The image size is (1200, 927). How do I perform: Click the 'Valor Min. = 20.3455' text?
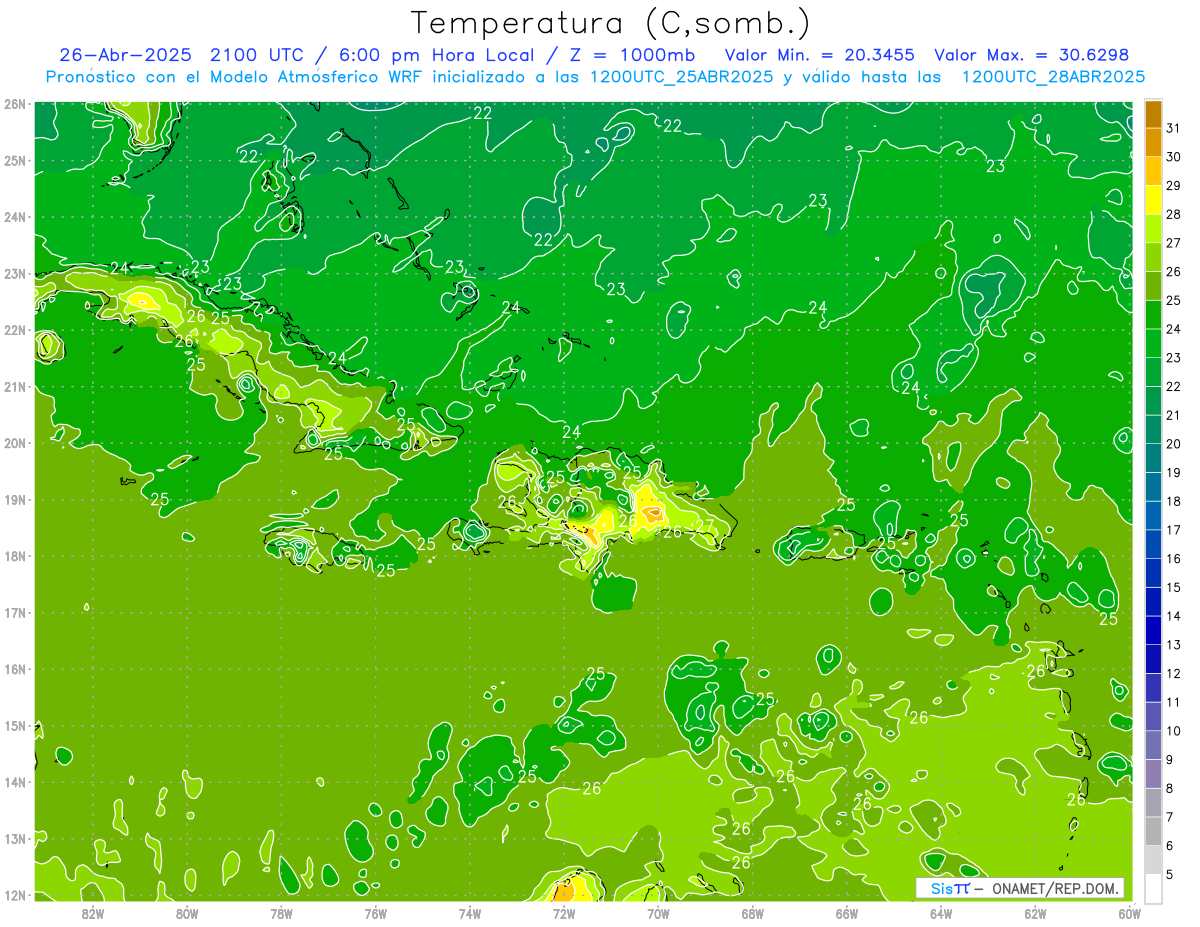pyautogui.click(x=819, y=55)
